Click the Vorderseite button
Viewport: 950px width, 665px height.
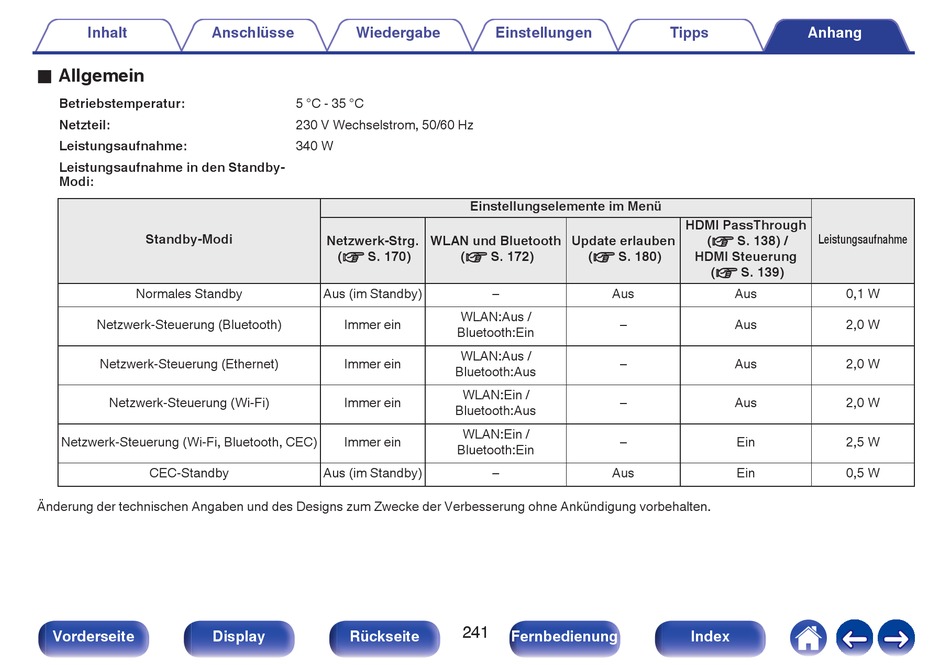click(x=93, y=638)
